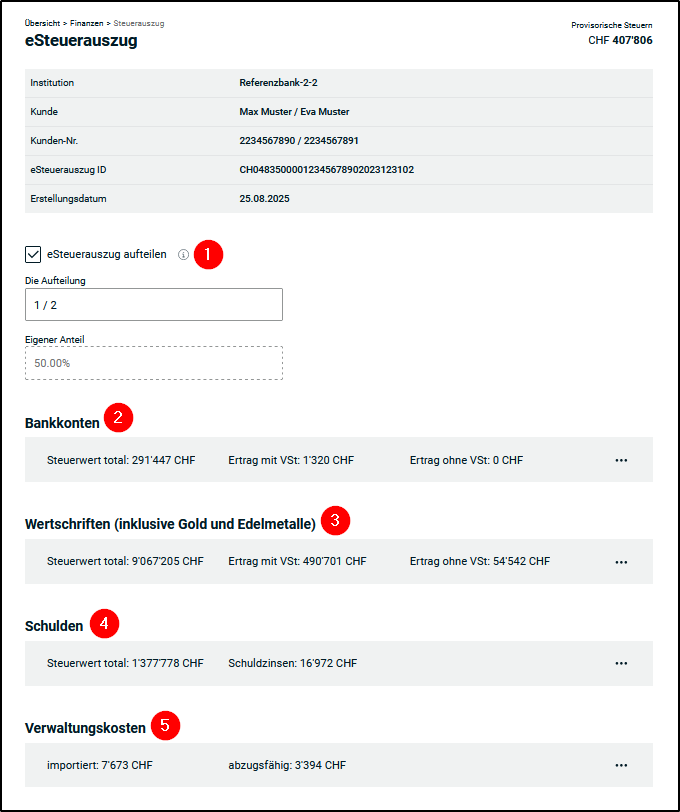Click red marker 2 next to Bankkonten

pyautogui.click(x=118, y=418)
